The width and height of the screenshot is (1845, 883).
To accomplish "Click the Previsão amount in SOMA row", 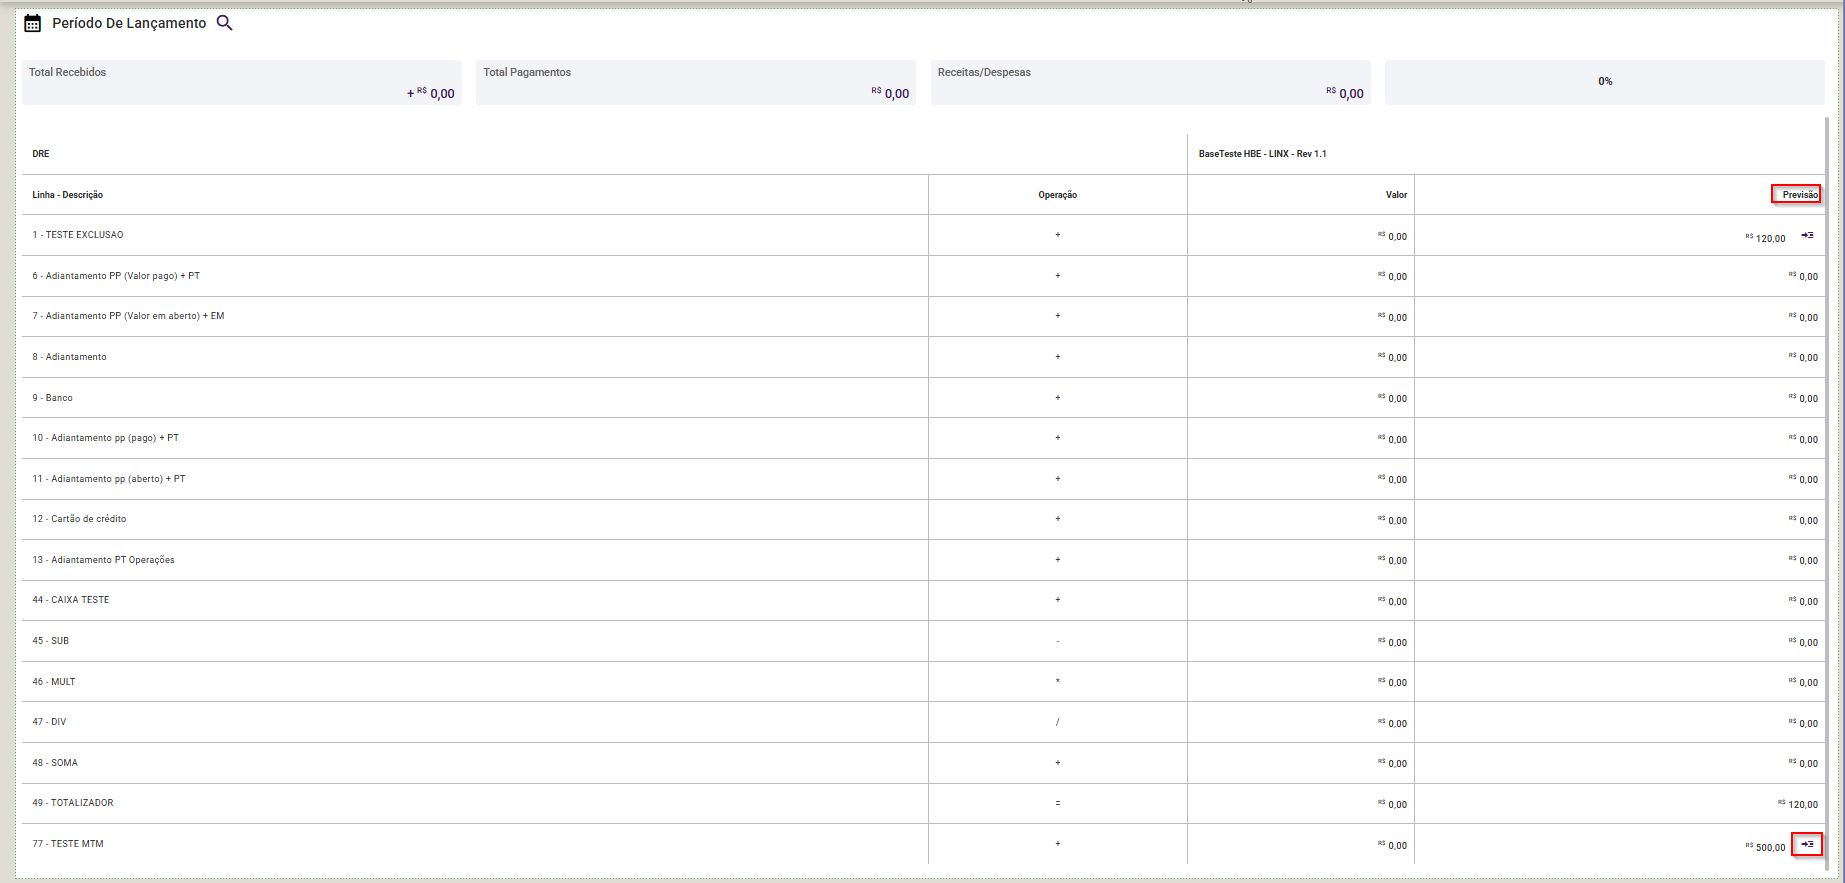I will [x=1804, y=763].
